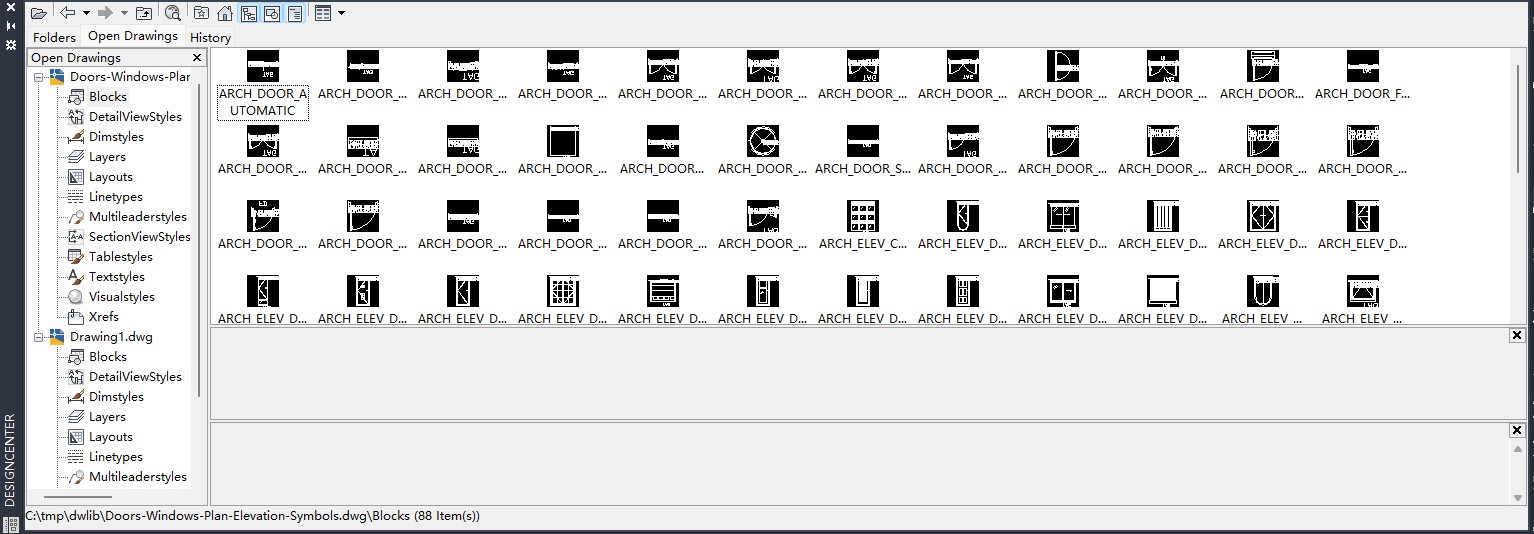Go back with the left arrow button
Screen dimensions: 1534x534
point(68,13)
